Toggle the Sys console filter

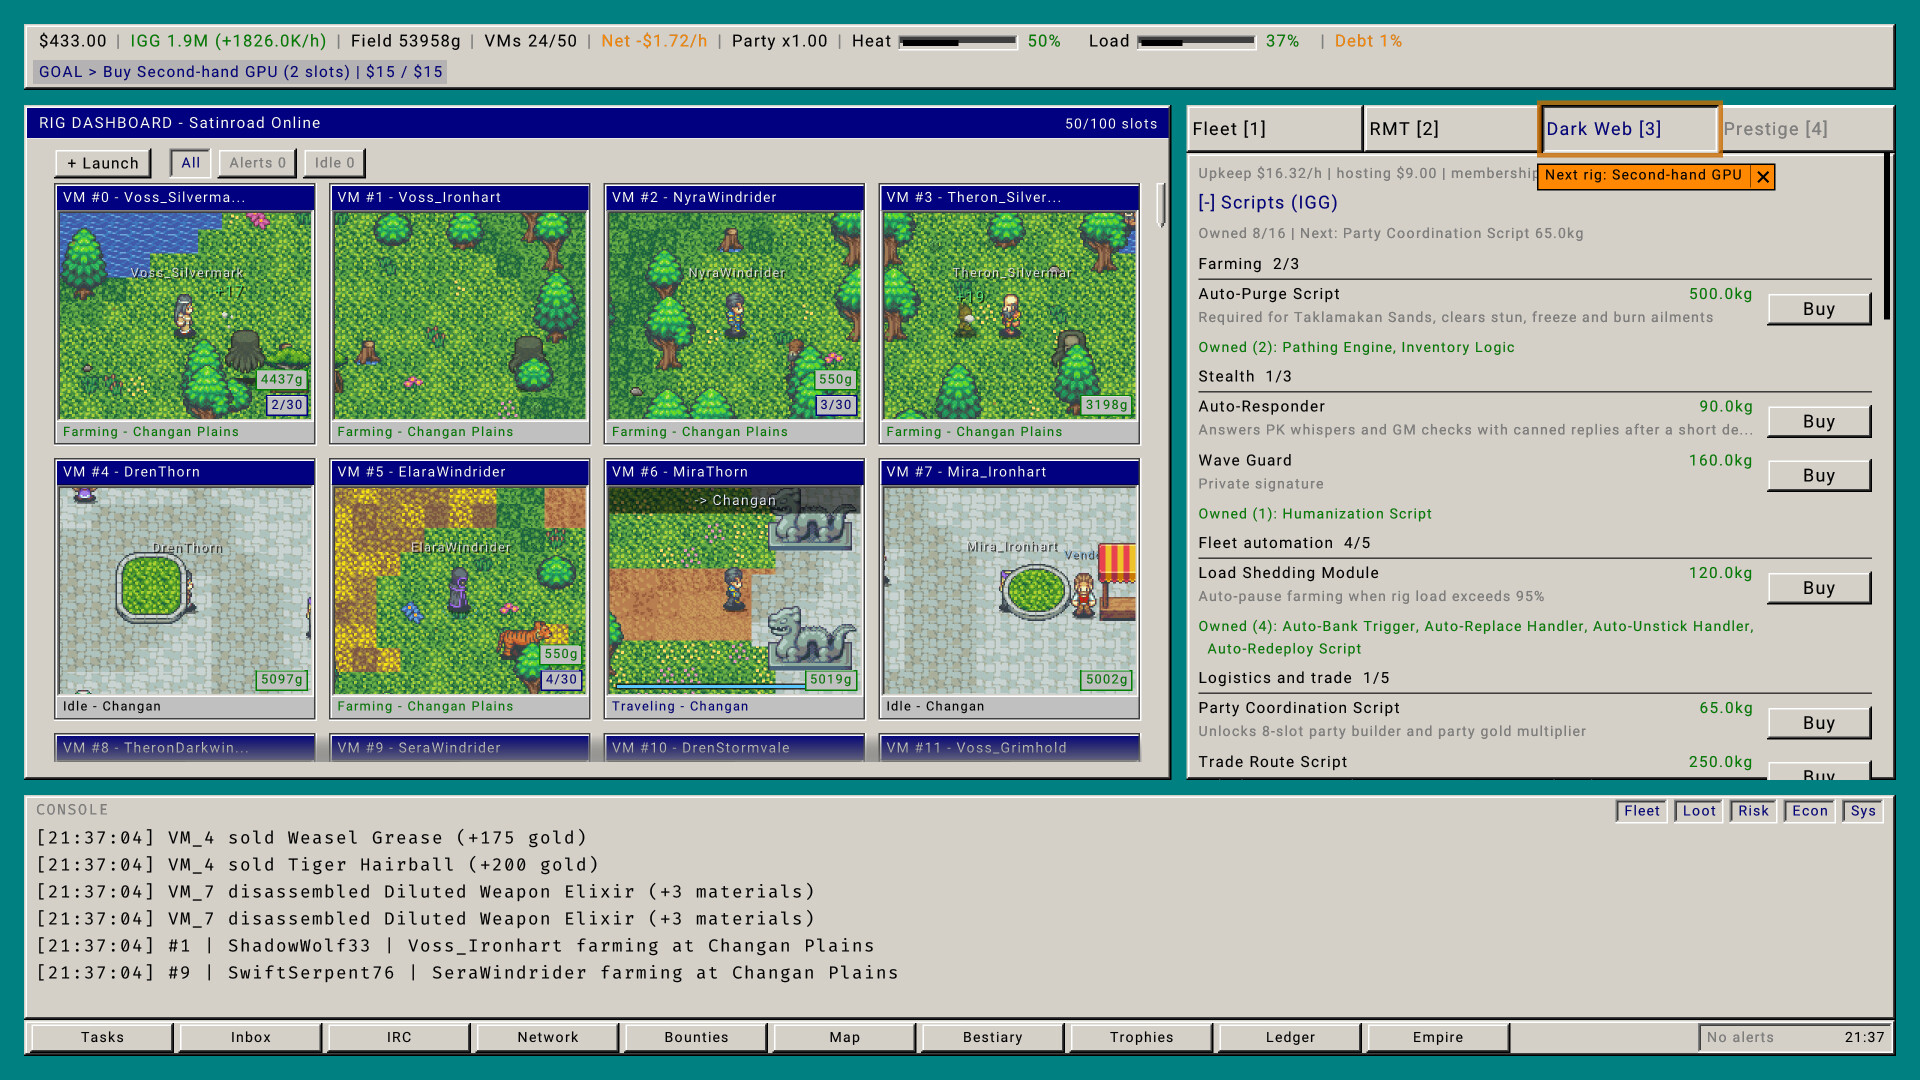point(1862,811)
